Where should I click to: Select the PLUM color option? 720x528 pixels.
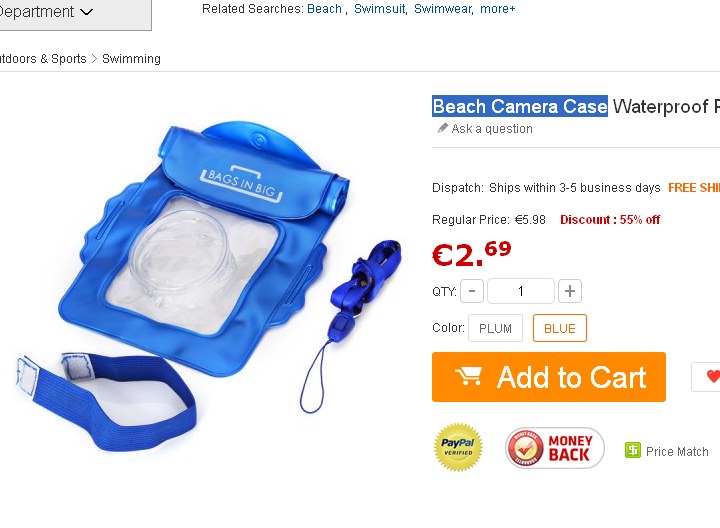point(495,328)
